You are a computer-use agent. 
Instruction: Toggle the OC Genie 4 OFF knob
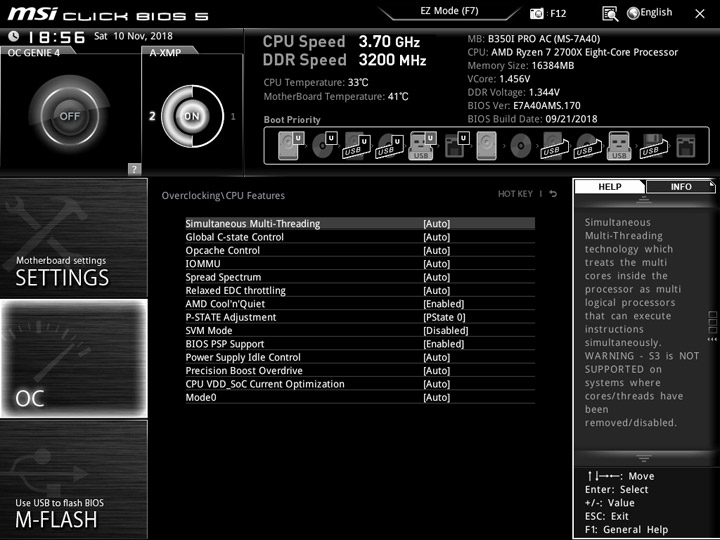click(x=69, y=116)
